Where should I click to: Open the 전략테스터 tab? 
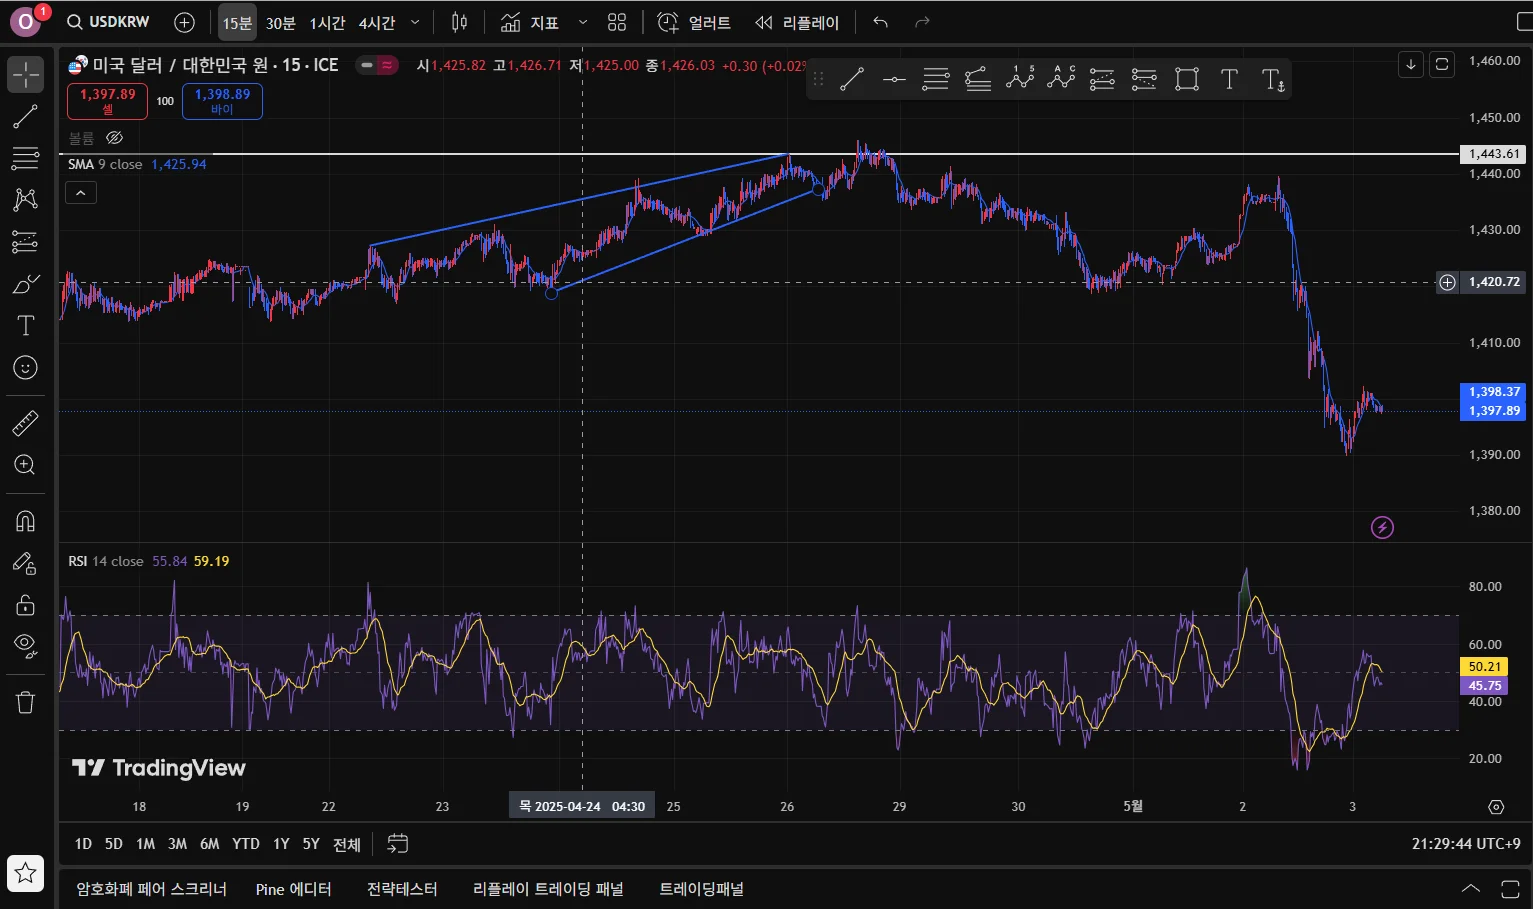coord(402,889)
